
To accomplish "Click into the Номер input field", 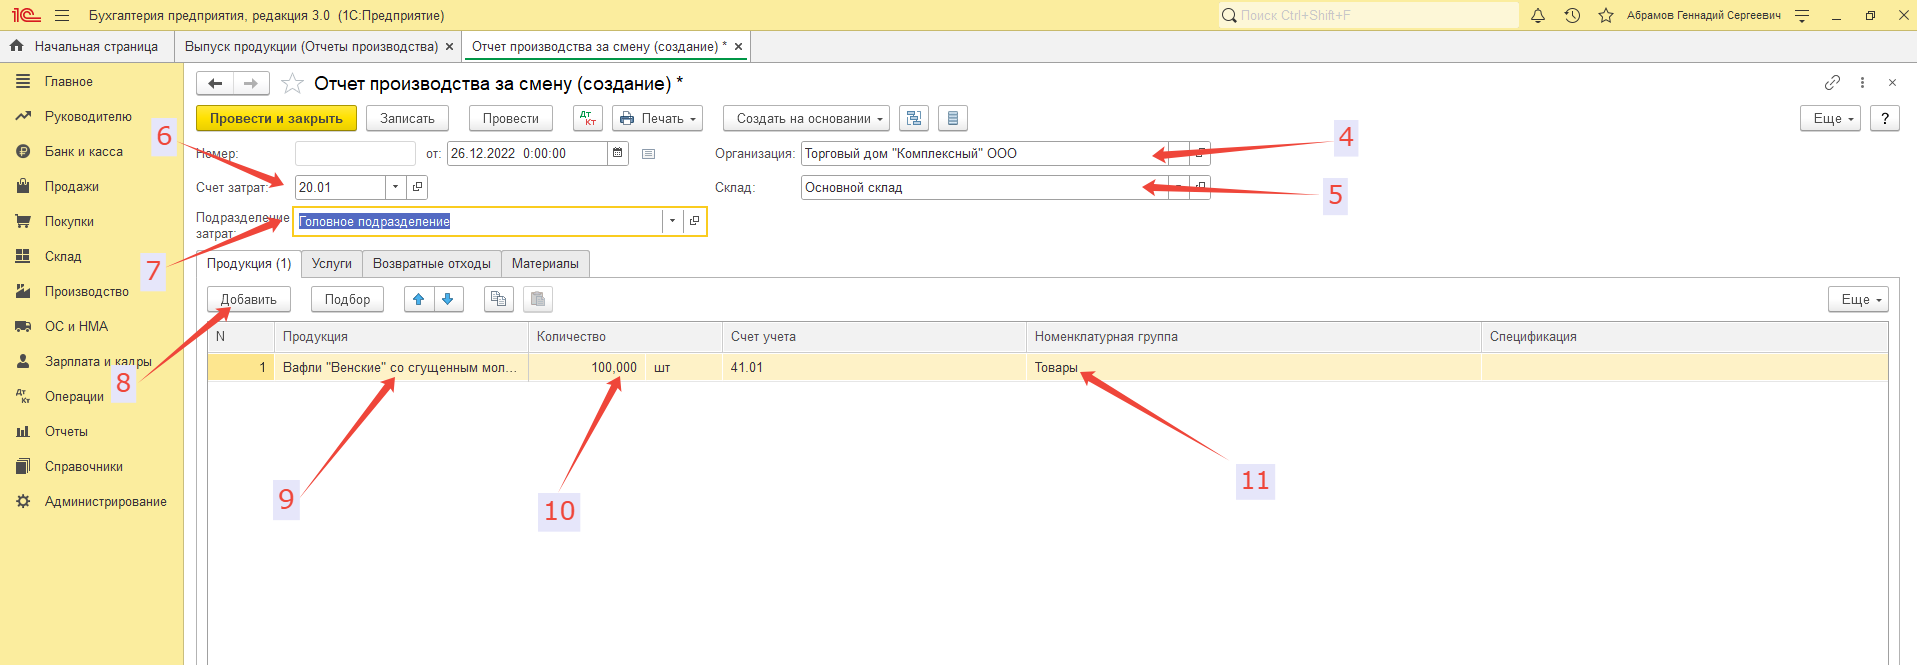I will 355,153.
